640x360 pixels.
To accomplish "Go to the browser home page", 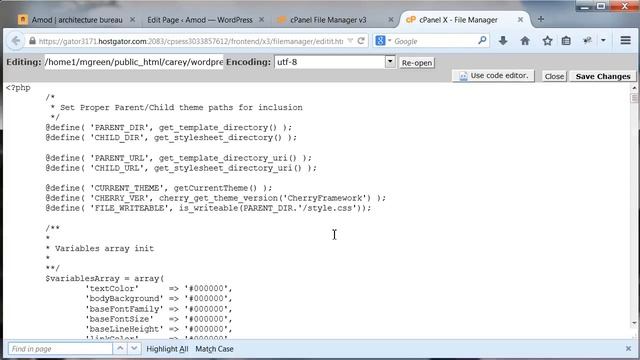I will coord(525,40).
